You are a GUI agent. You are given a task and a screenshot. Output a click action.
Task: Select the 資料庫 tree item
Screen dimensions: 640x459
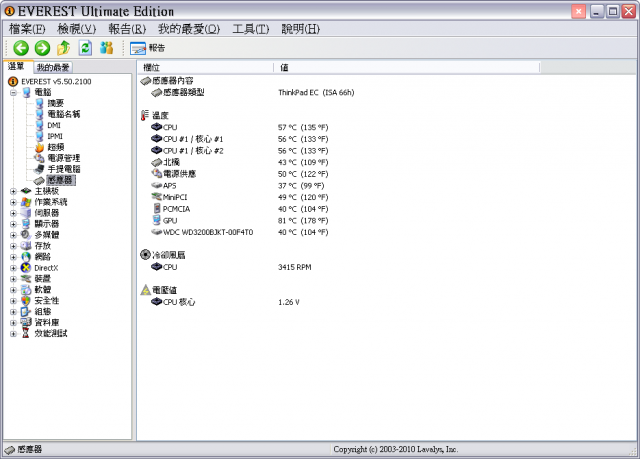click(47, 323)
